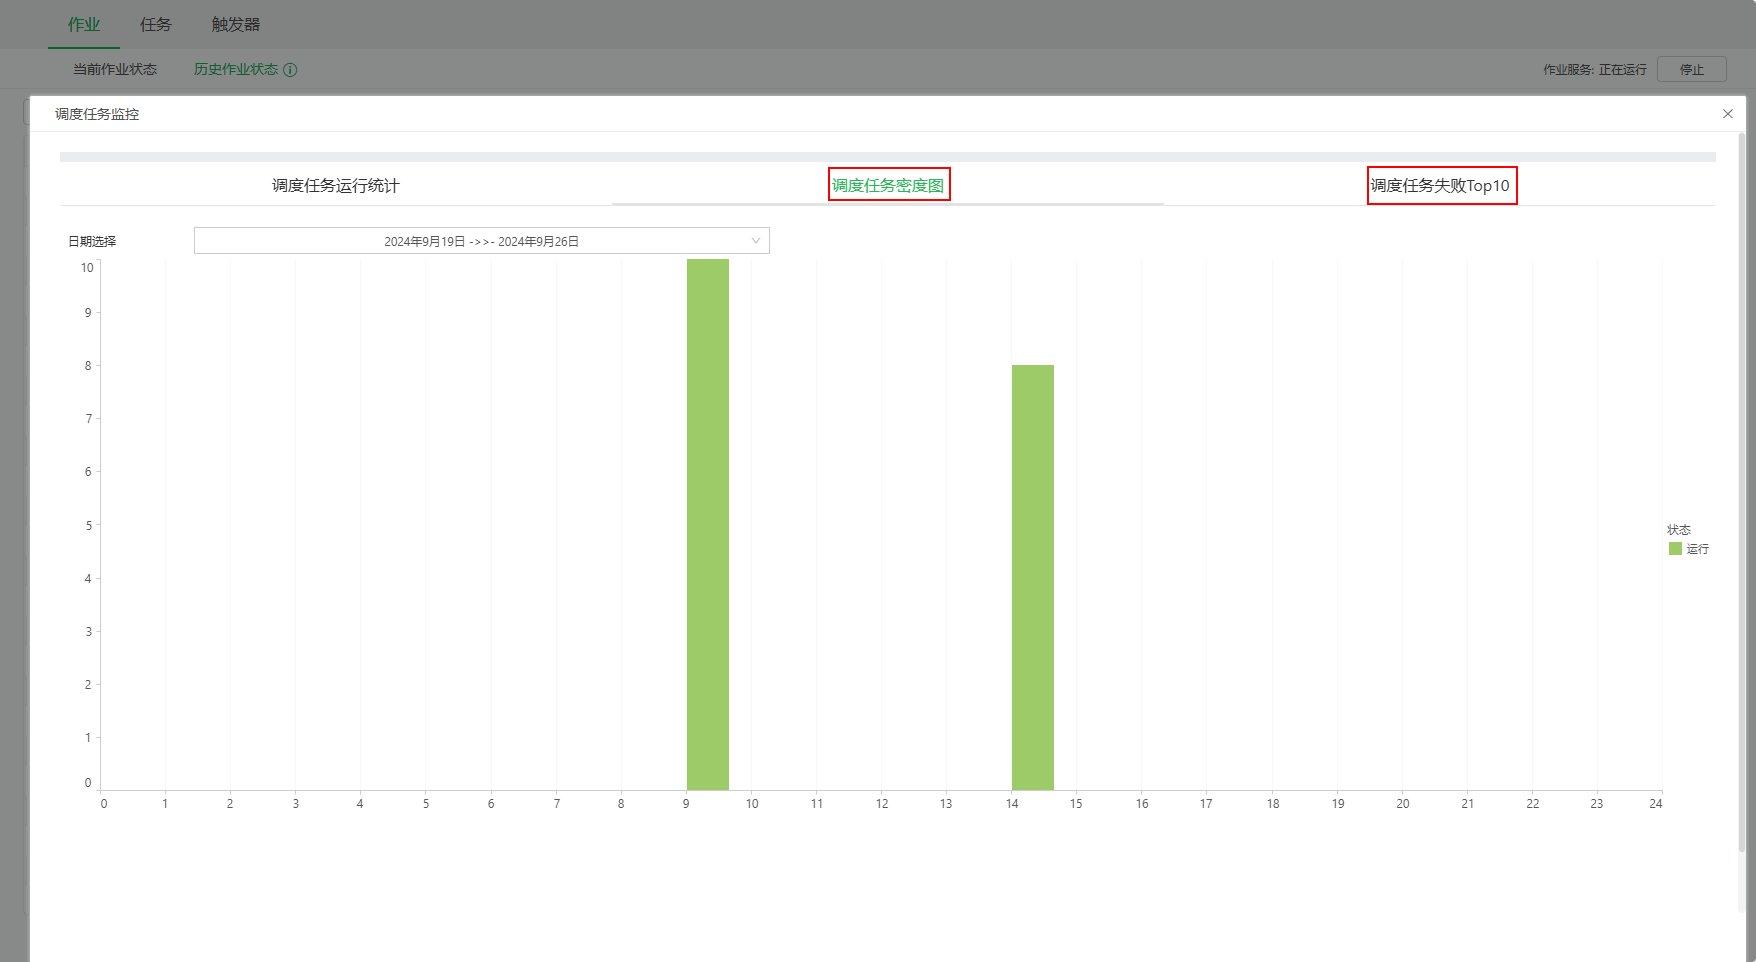Click the 停止 button to stop service
Image resolution: width=1756 pixels, height=962 pixels.
click(x=1691, y=70)
